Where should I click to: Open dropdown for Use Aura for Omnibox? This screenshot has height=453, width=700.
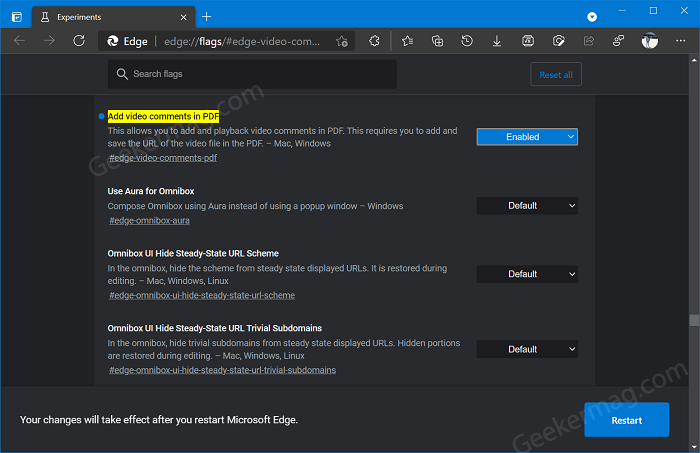coord(527,206)
